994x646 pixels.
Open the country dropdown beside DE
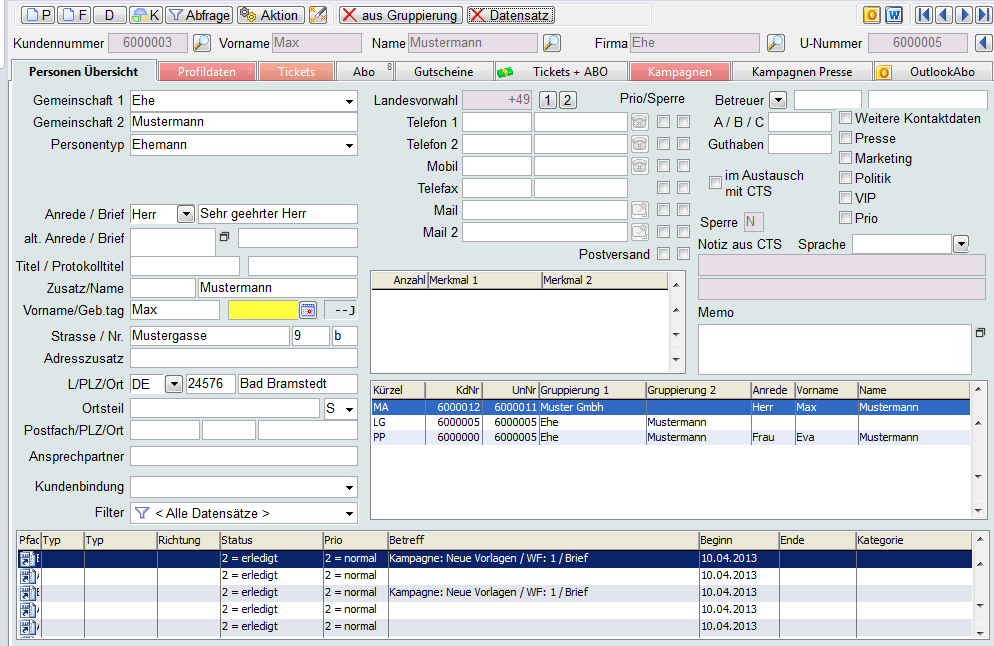pos(174,384)
